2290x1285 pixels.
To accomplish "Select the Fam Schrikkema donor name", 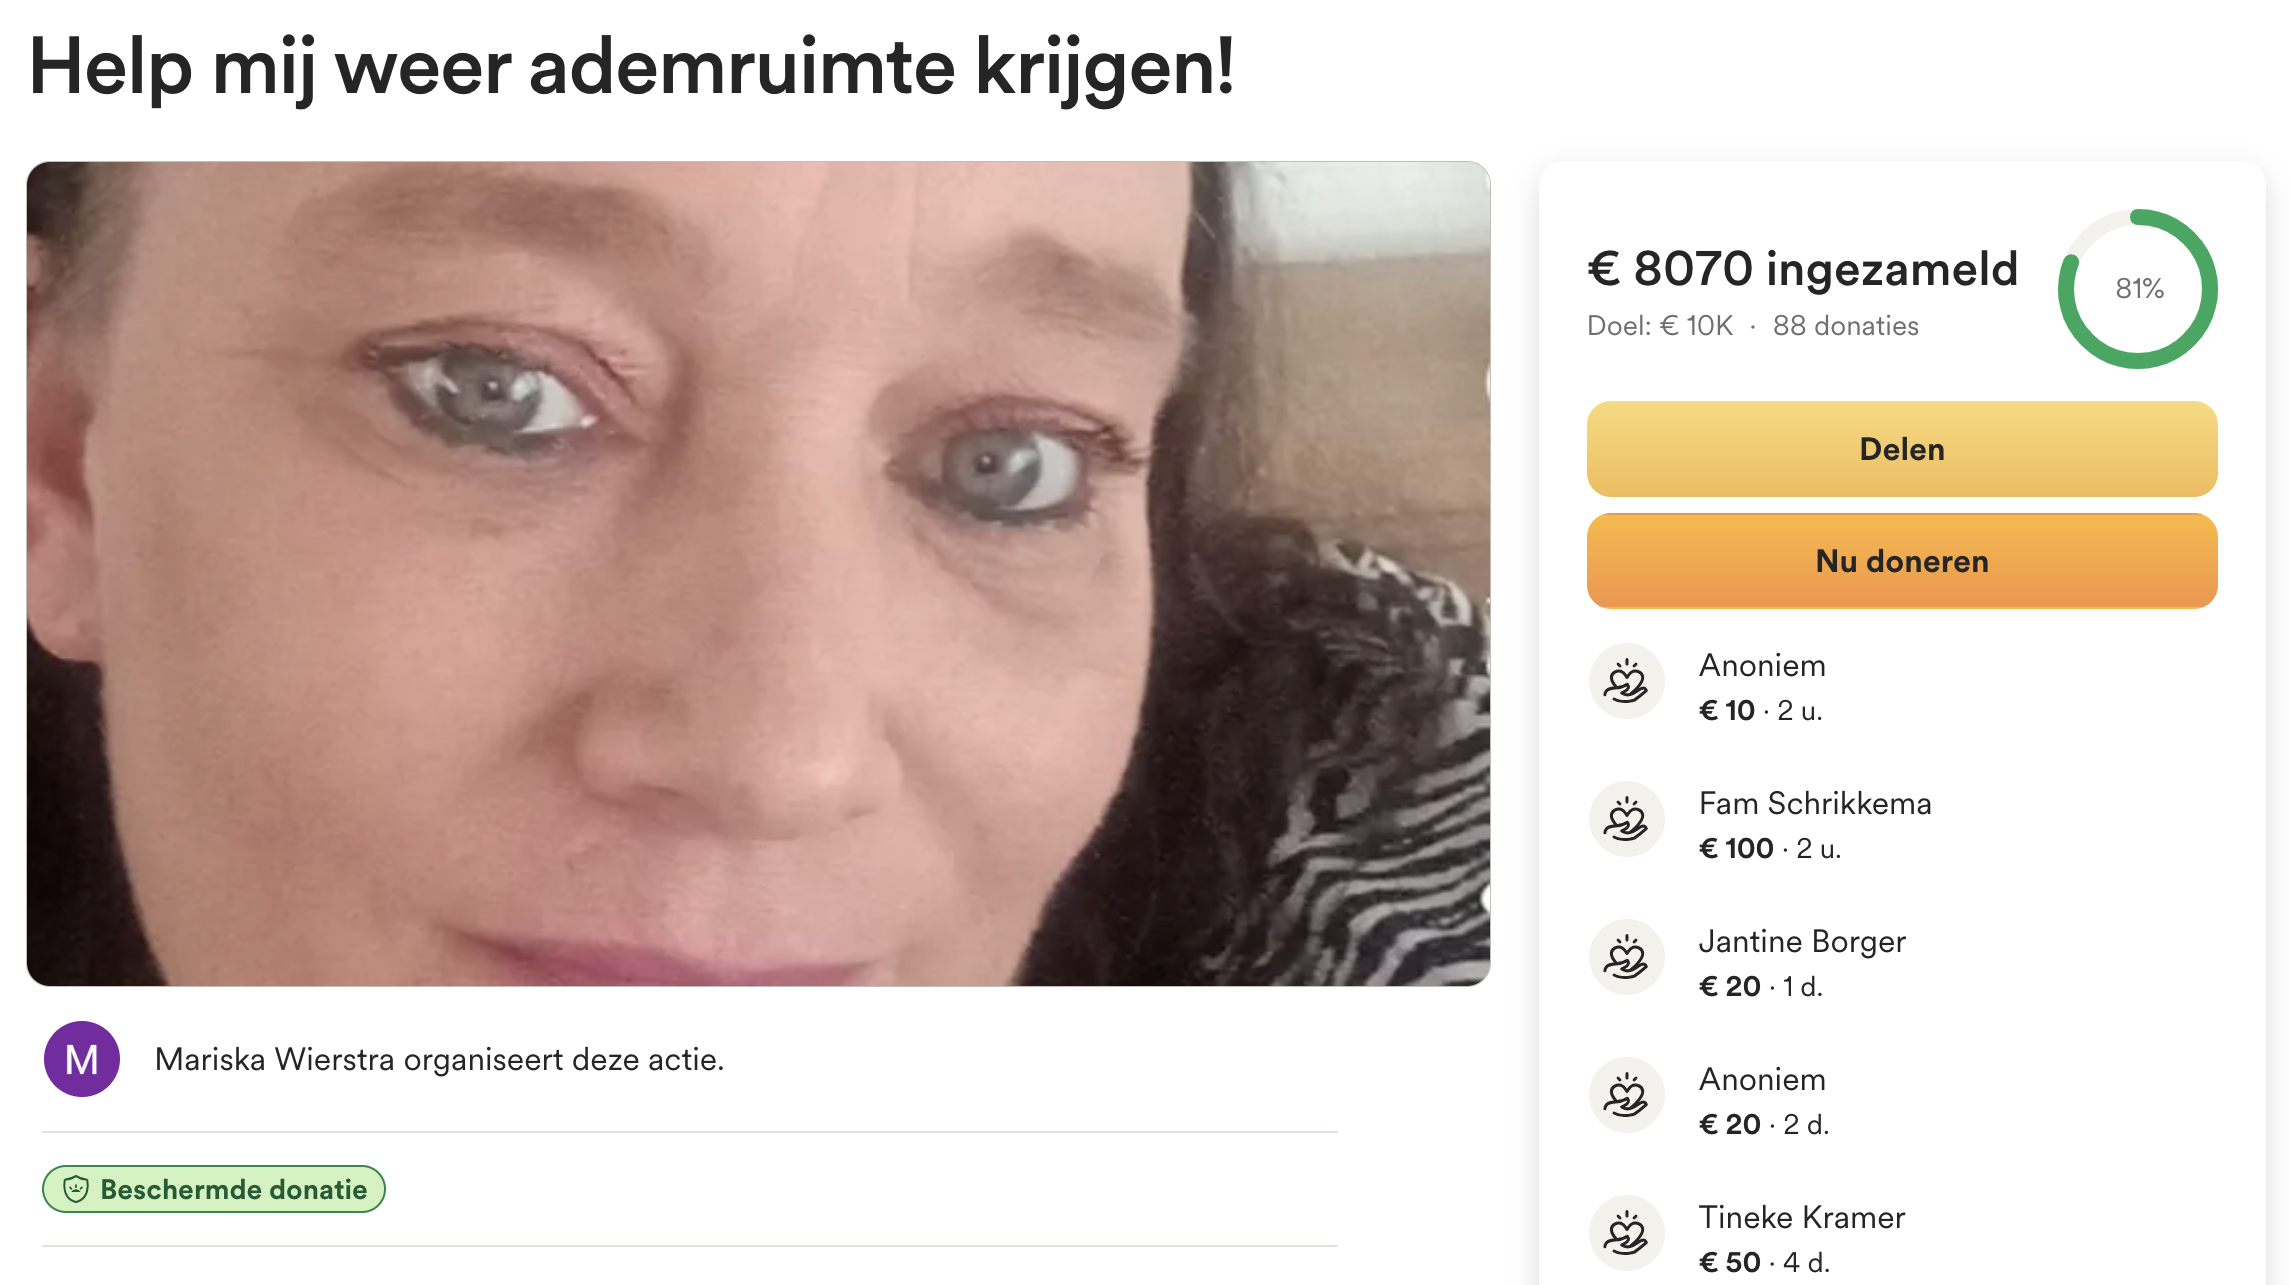I will [x=1815, y=803].
